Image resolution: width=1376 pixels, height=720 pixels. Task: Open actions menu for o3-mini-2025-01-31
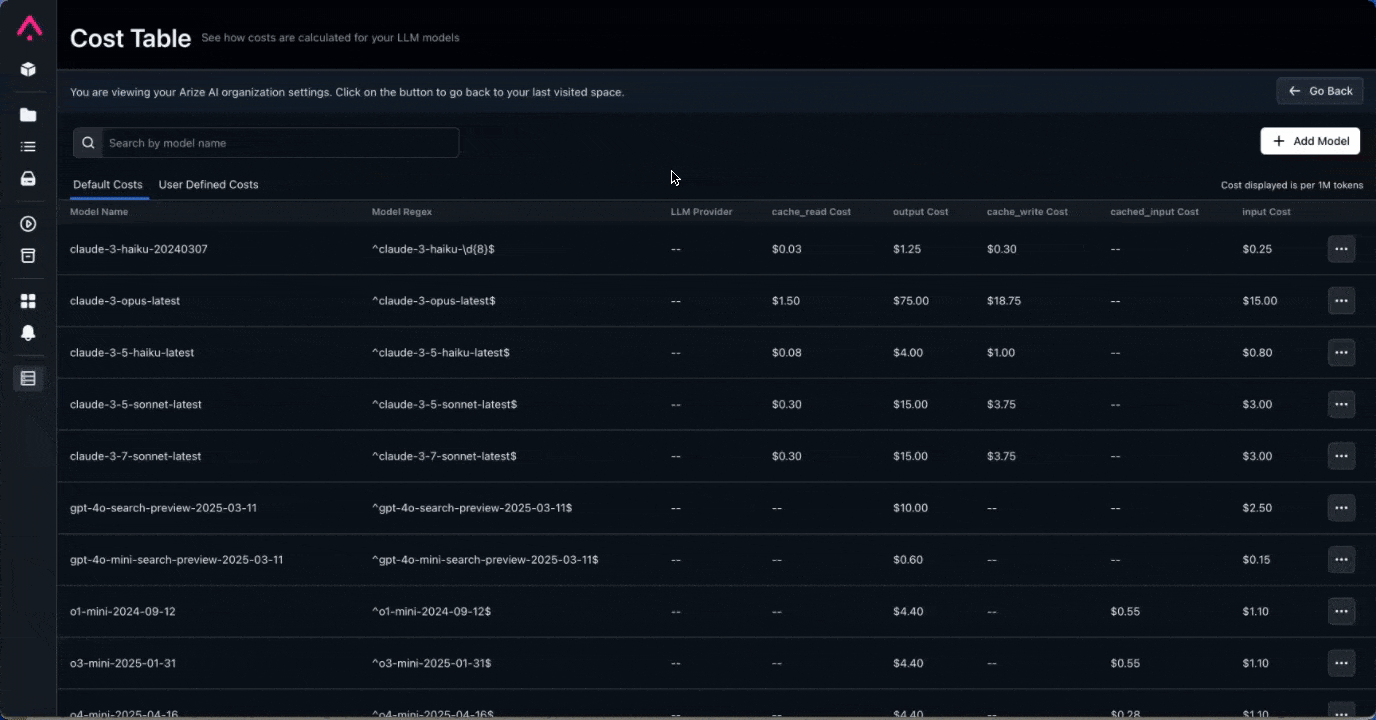(1341, 663)
